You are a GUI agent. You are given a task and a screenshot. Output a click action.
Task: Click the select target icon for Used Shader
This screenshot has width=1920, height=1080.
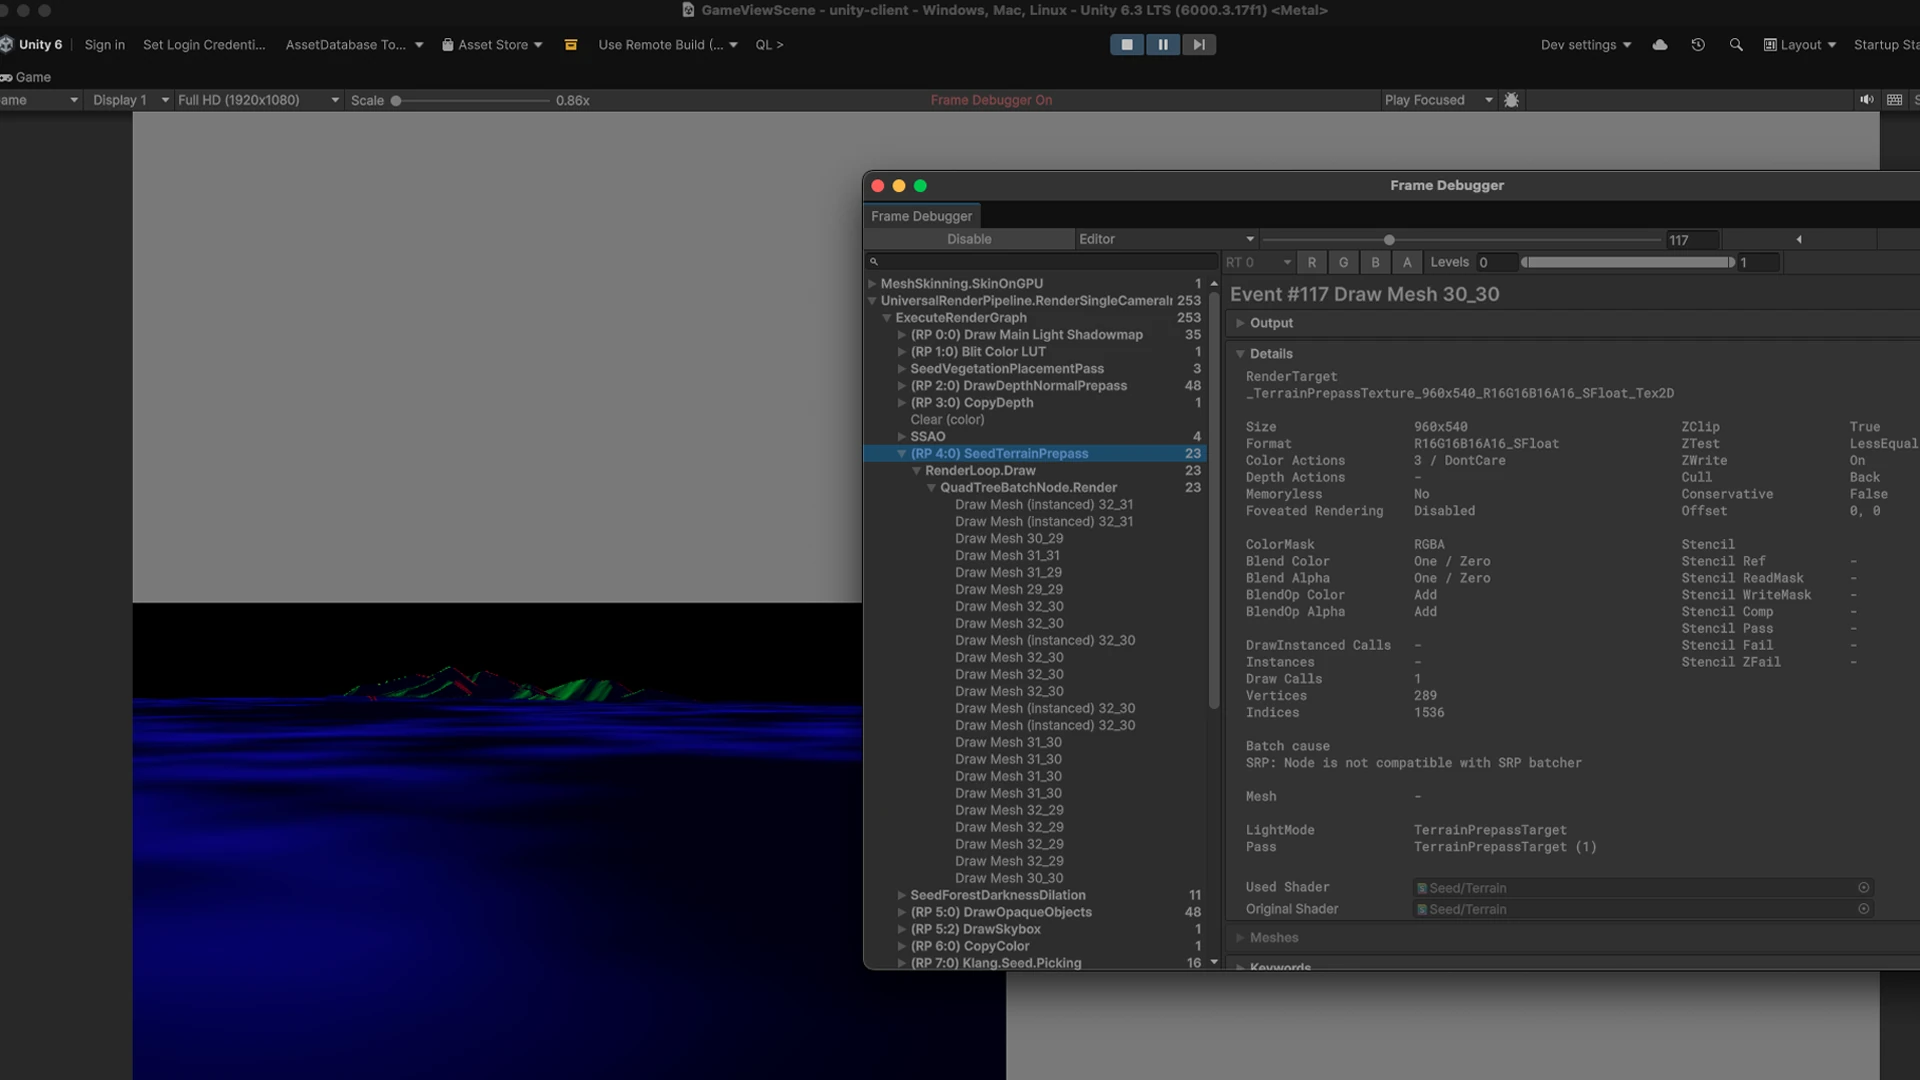(x=1863, y=888)
